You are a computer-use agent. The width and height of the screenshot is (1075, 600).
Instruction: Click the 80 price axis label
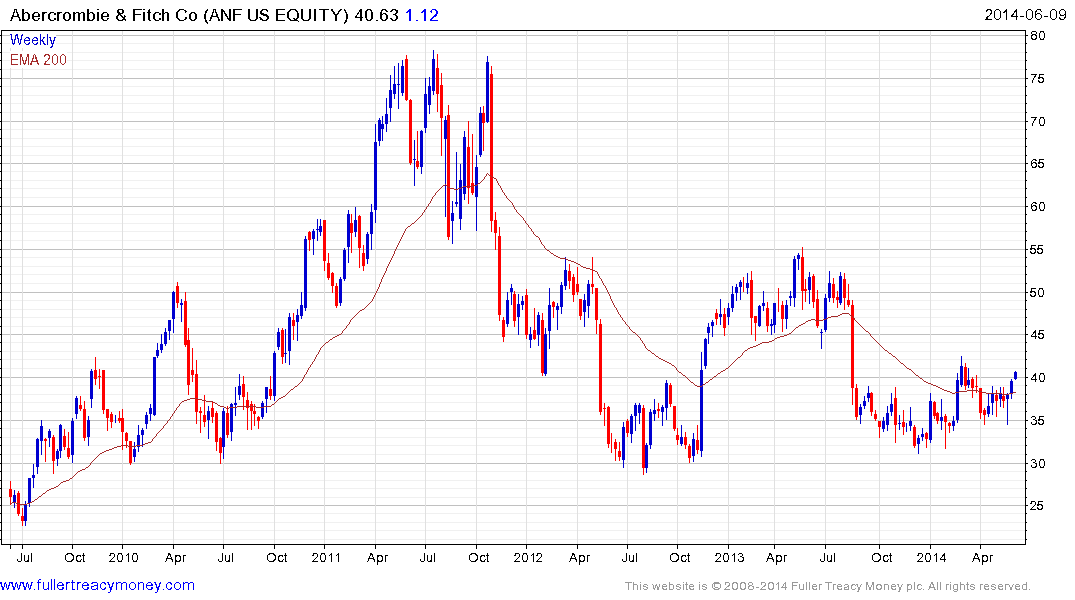tap(1038, 36)
